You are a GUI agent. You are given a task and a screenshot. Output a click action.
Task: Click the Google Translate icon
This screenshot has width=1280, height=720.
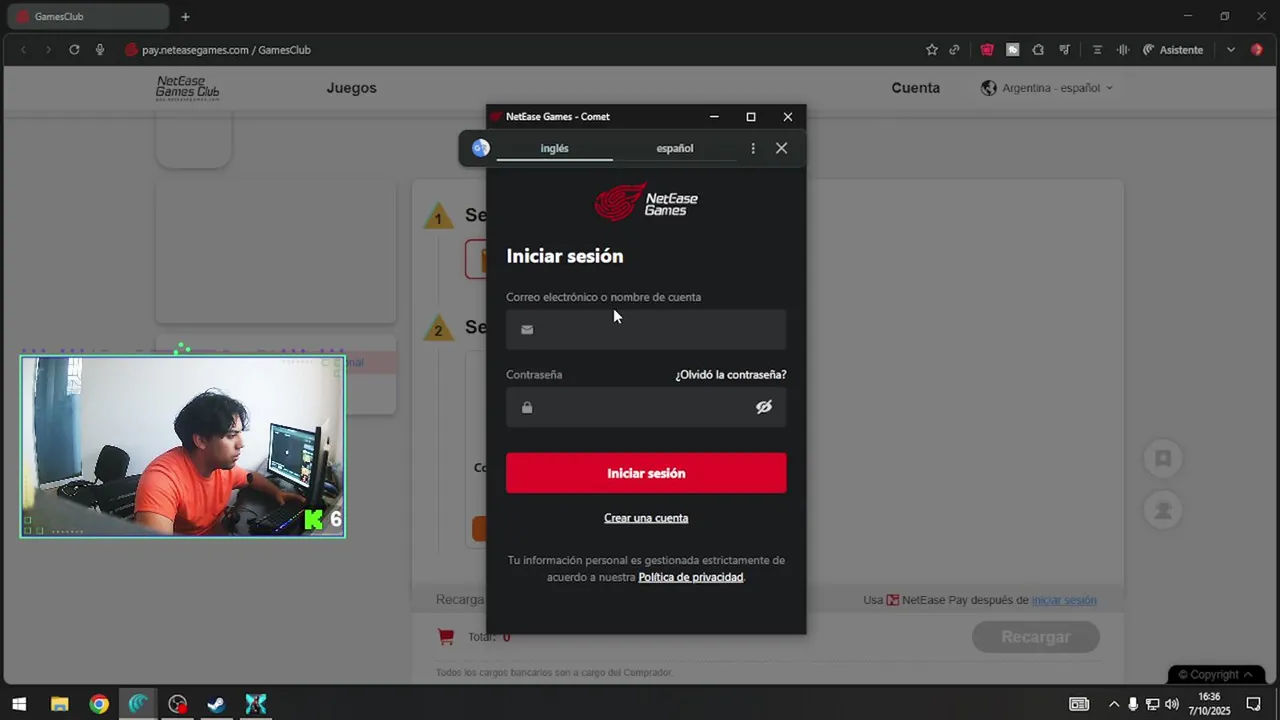coord(481,148)
